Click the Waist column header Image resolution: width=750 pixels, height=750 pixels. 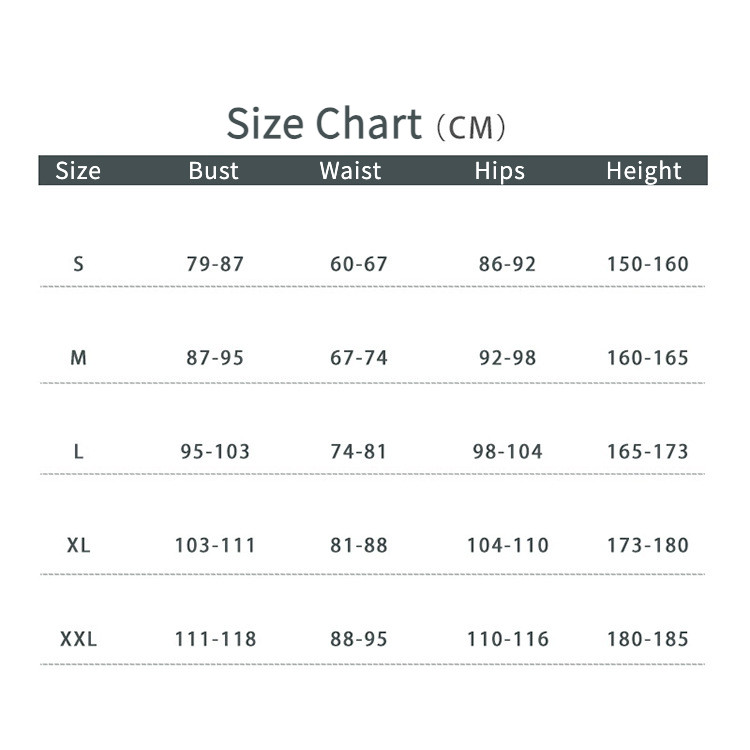click(x=350, y=171)
